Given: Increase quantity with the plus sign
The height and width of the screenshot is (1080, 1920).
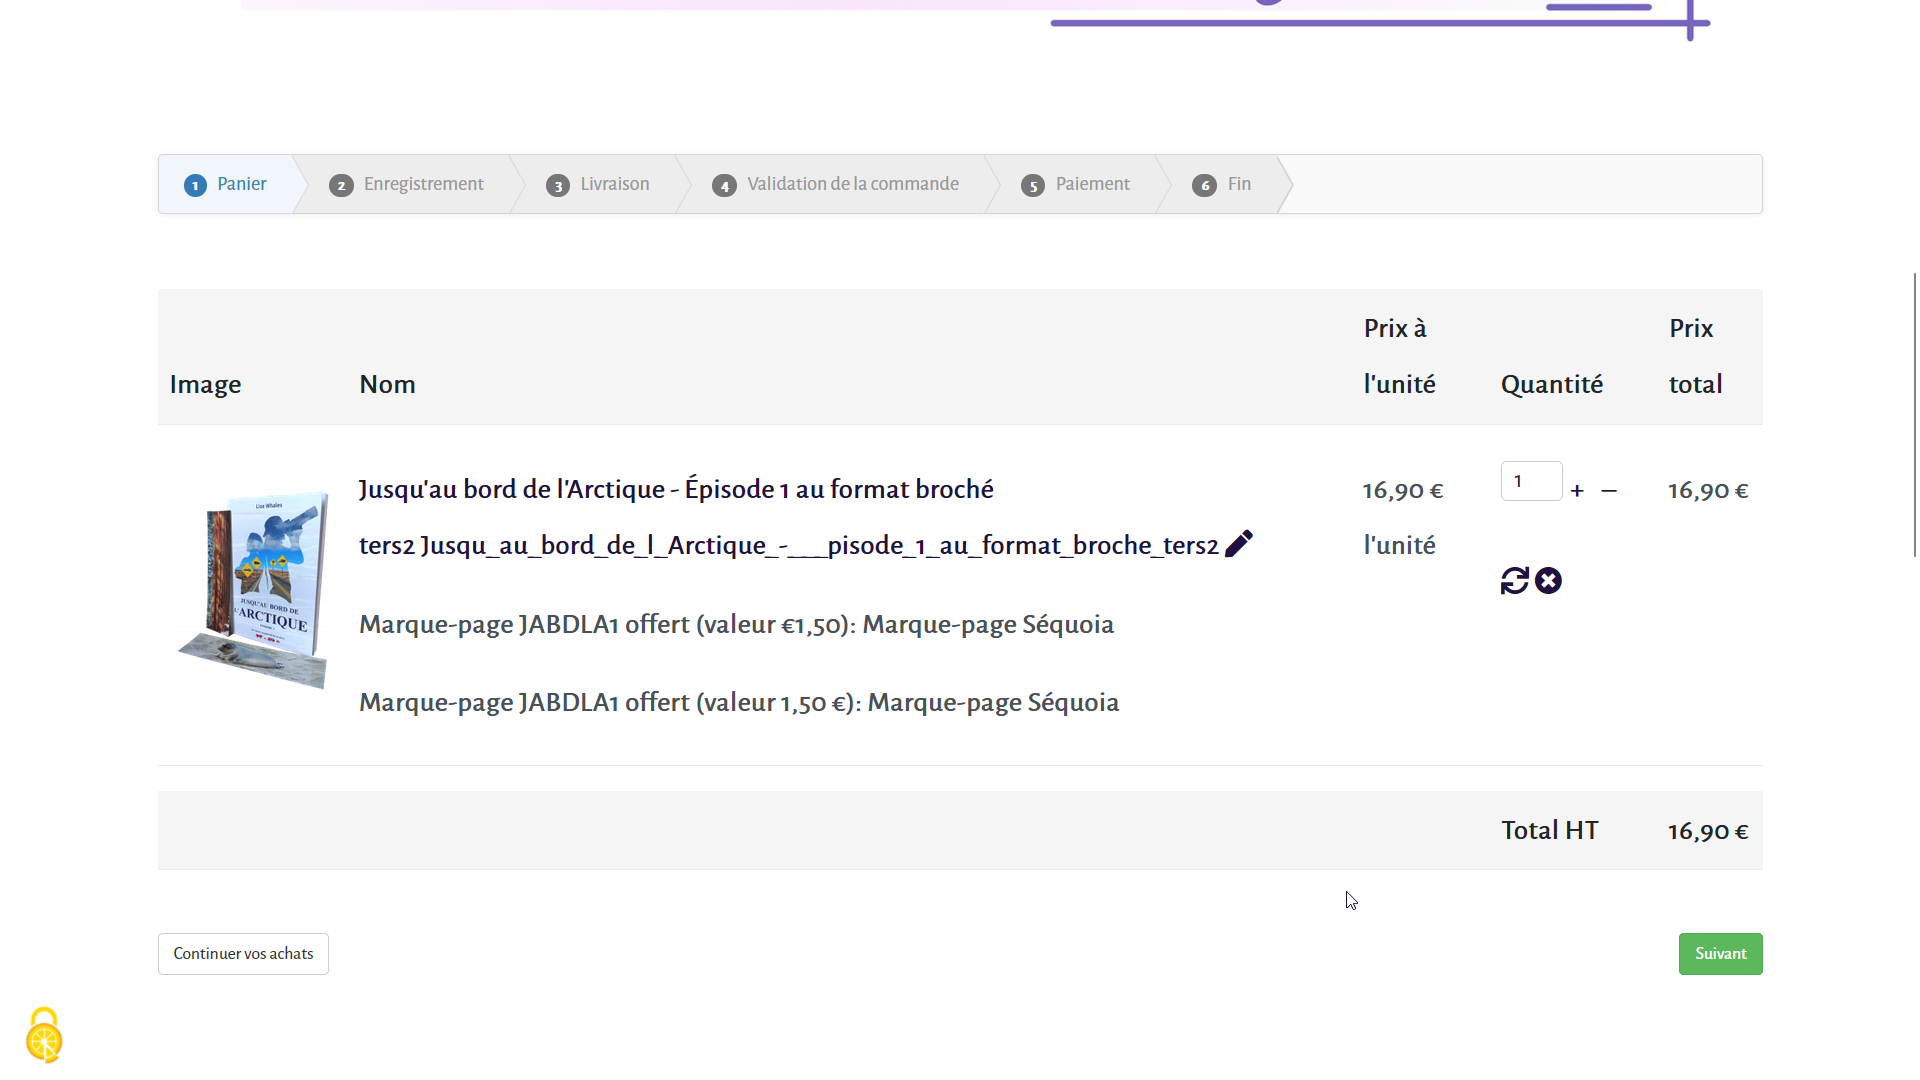Looking at the screenshot, I should pos(1577,491).
